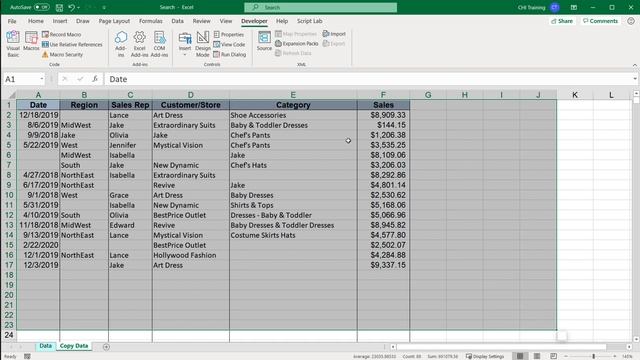Viewport: 640px width, 360px height.
Task: Click the Search box in title bar
Action: 320,7
